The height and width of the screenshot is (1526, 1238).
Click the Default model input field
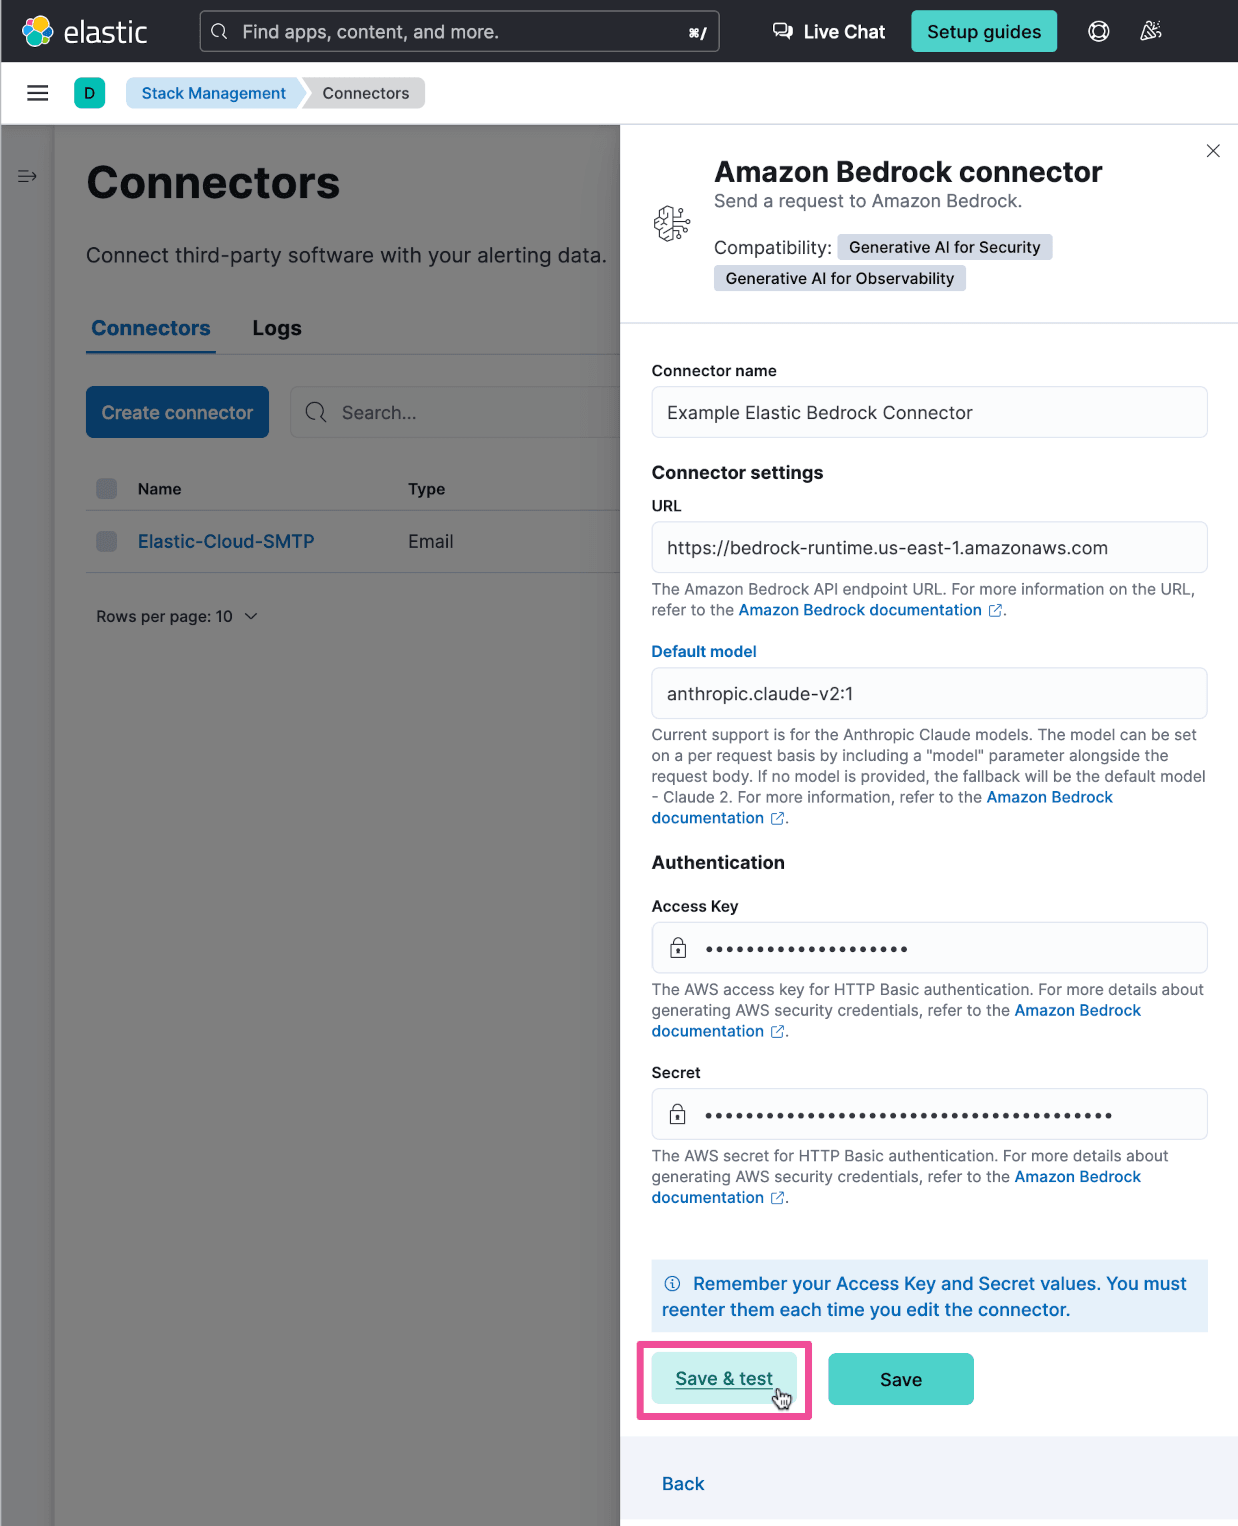(x=929, y=694)
